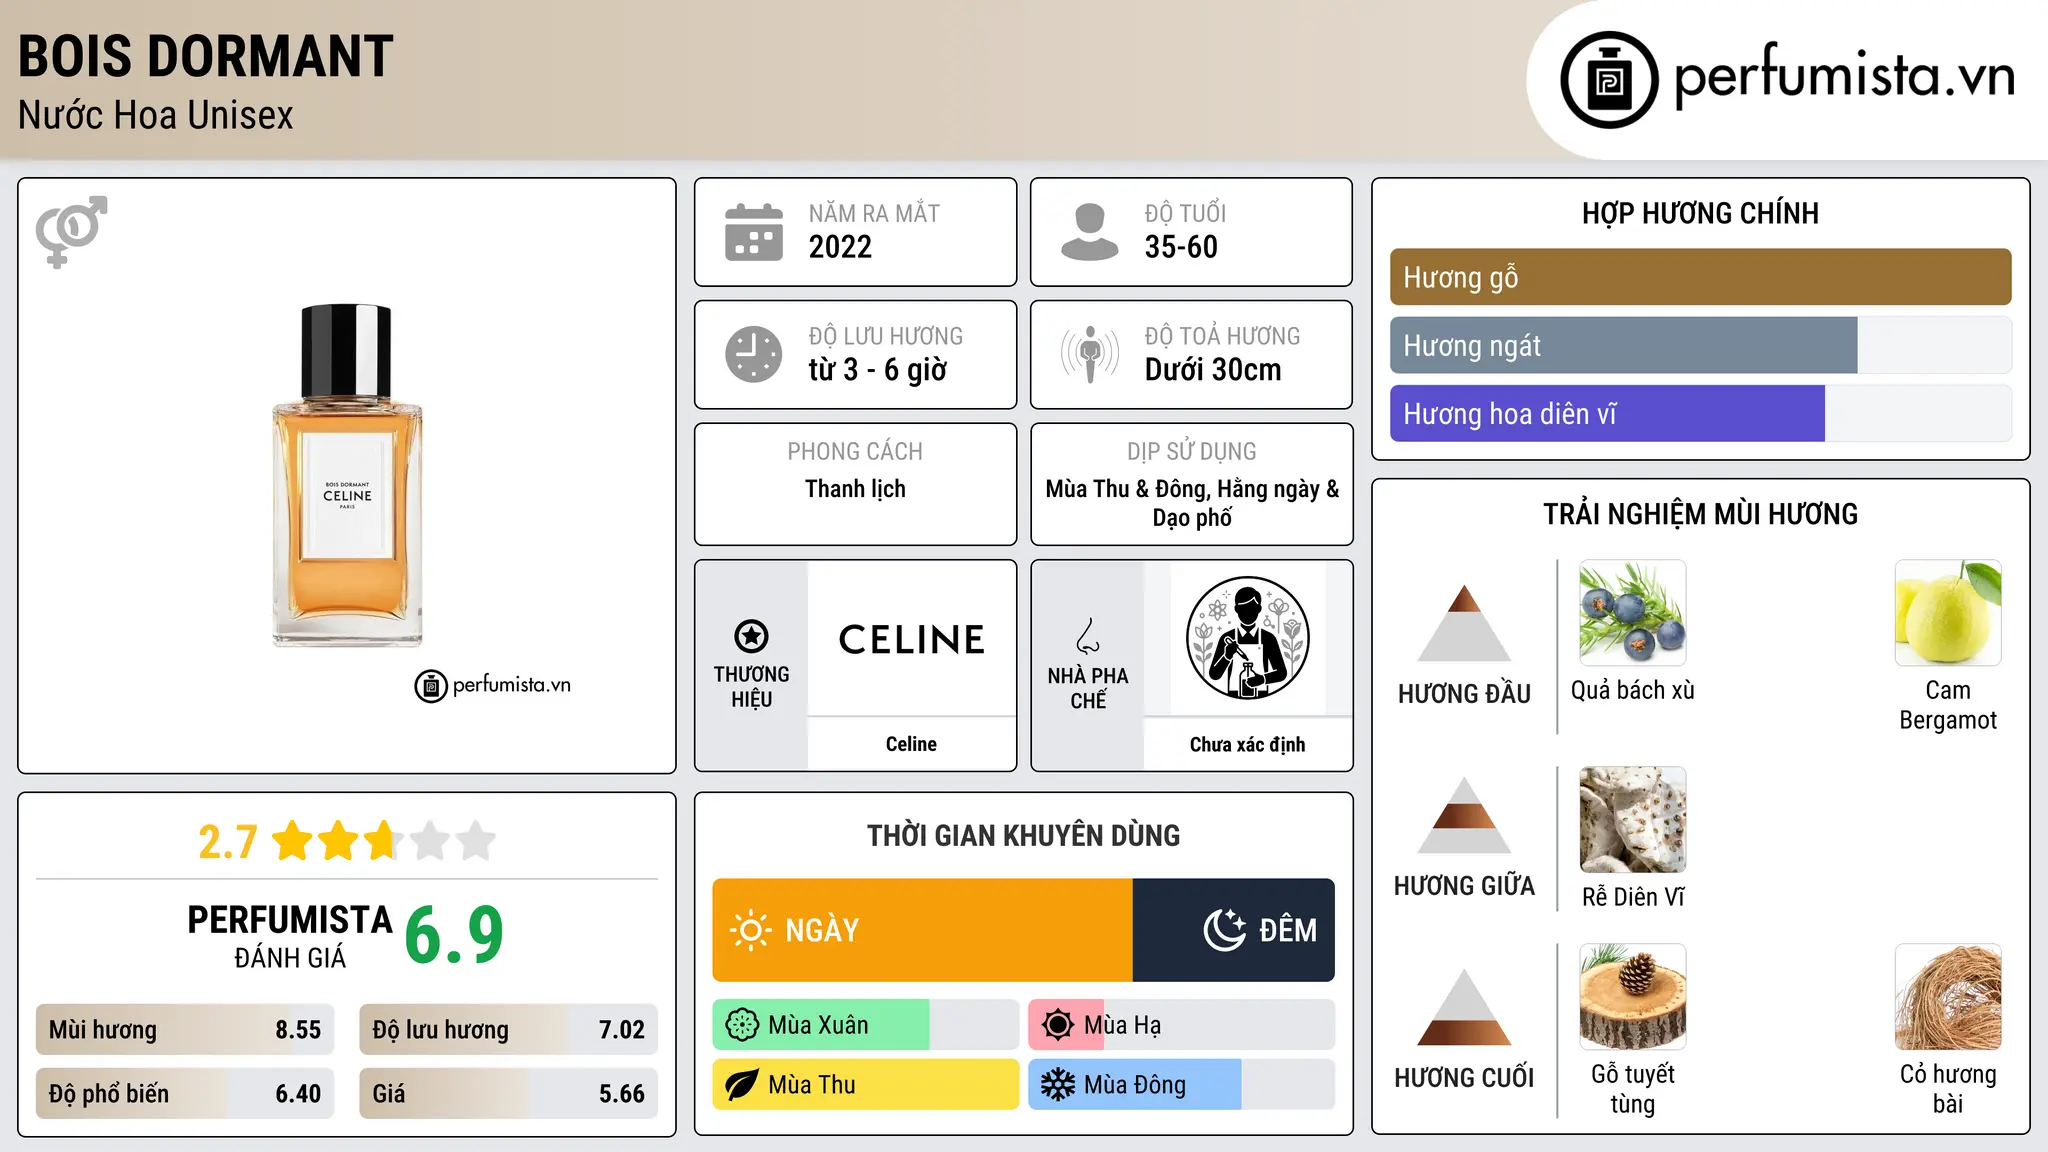Click the Hương ngát accord bar
This screenshot has width=2048, height=1152.
point(1700,345)
